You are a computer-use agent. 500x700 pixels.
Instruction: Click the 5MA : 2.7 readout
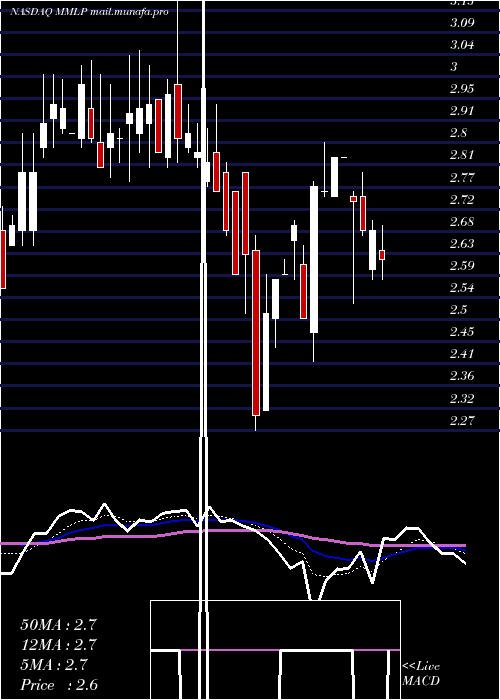click(x=54, y=665)
